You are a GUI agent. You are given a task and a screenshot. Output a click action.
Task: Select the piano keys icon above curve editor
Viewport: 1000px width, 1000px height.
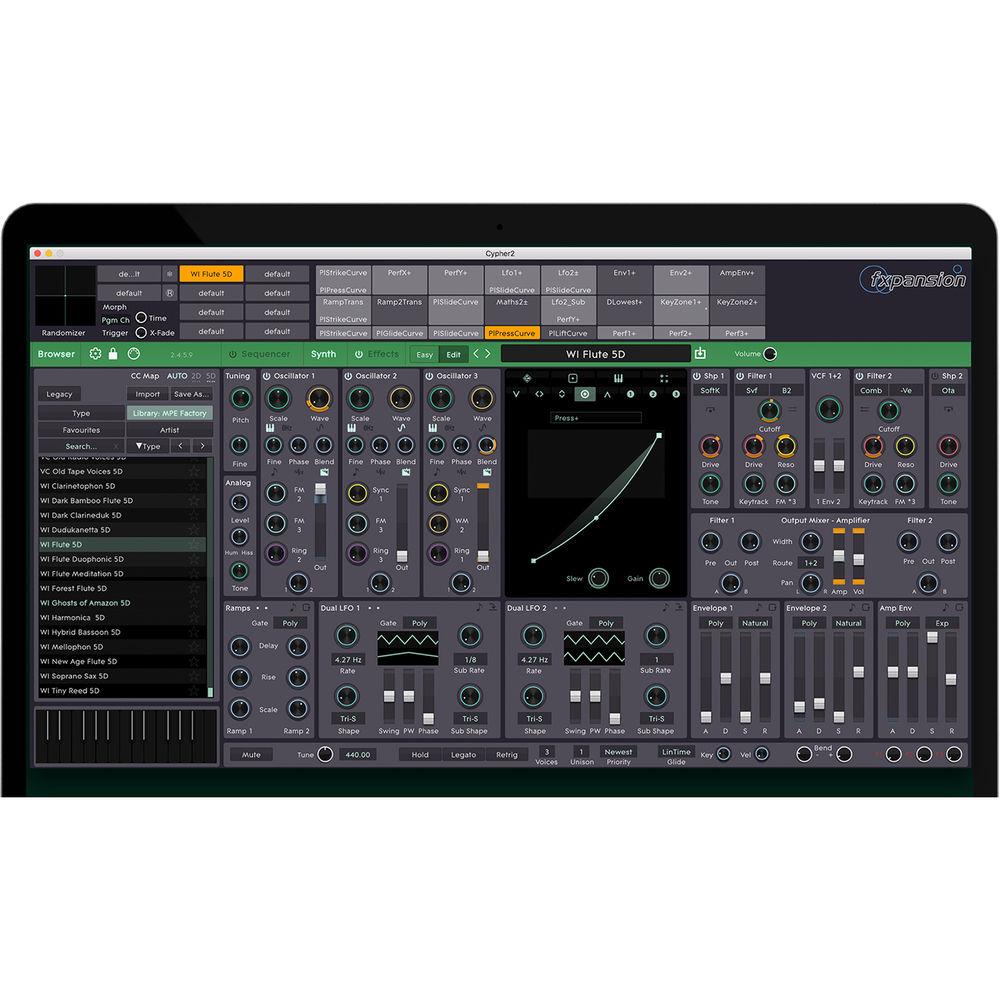point(619,378)
